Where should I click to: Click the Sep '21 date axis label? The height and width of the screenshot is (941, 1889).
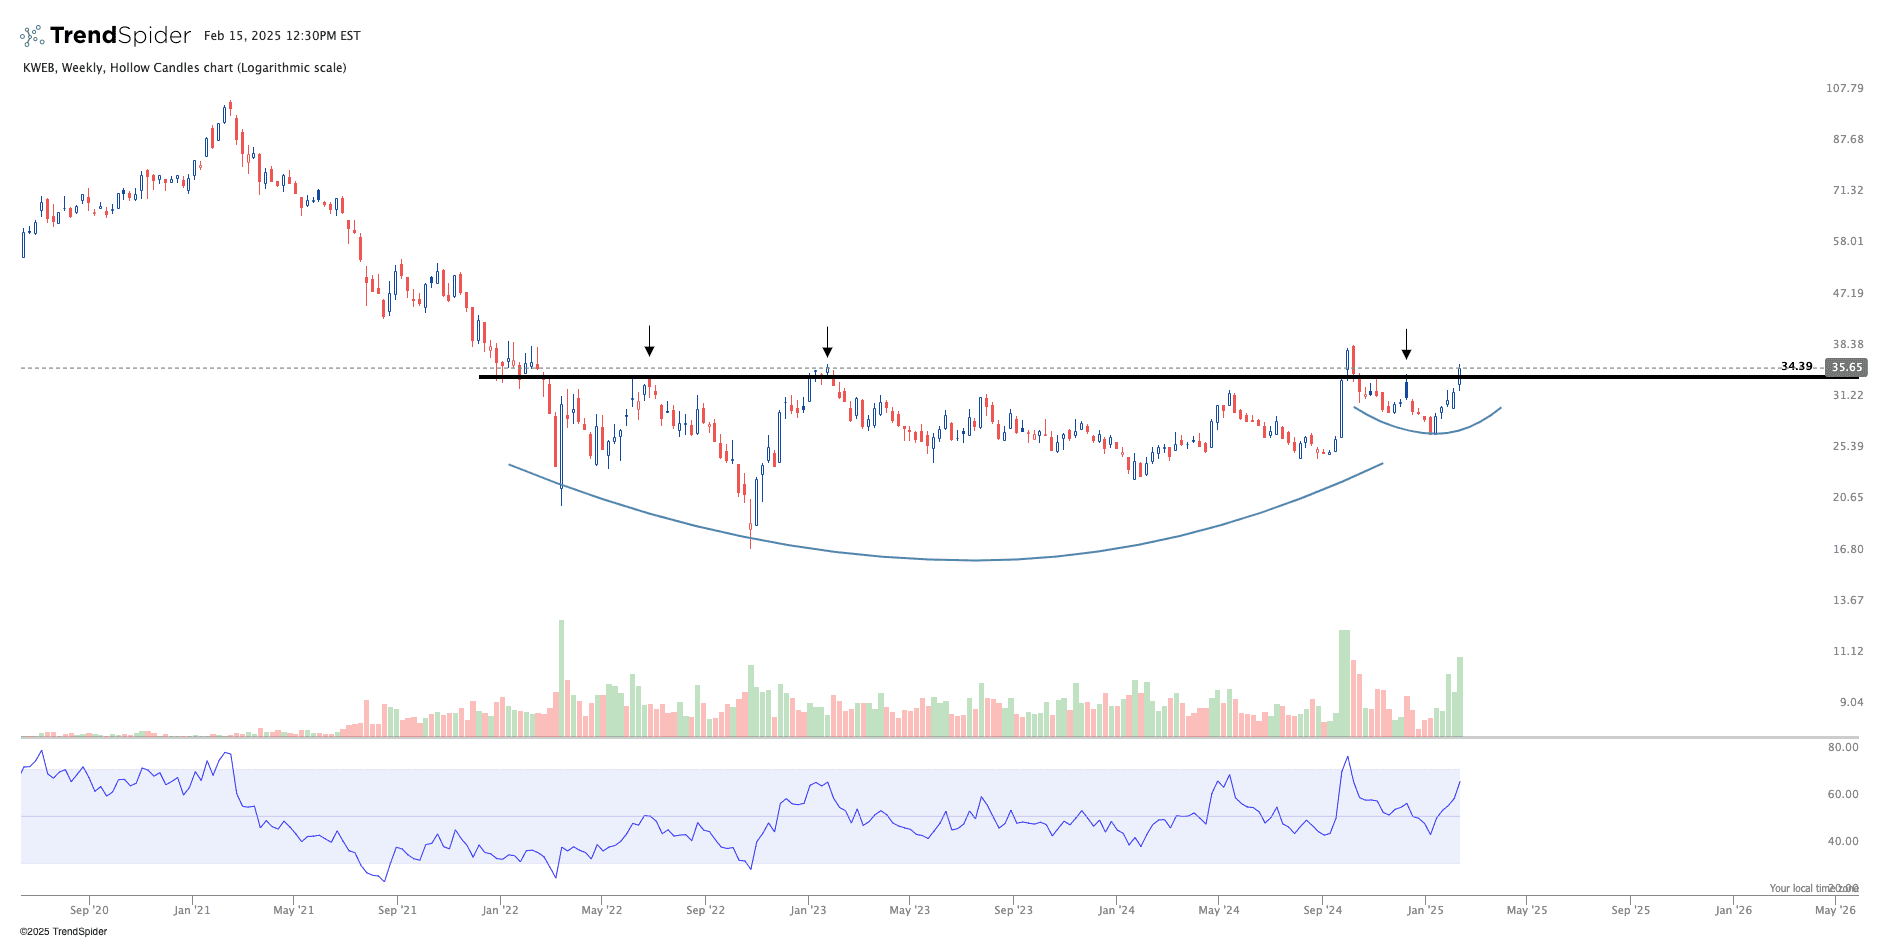point(397,910)
